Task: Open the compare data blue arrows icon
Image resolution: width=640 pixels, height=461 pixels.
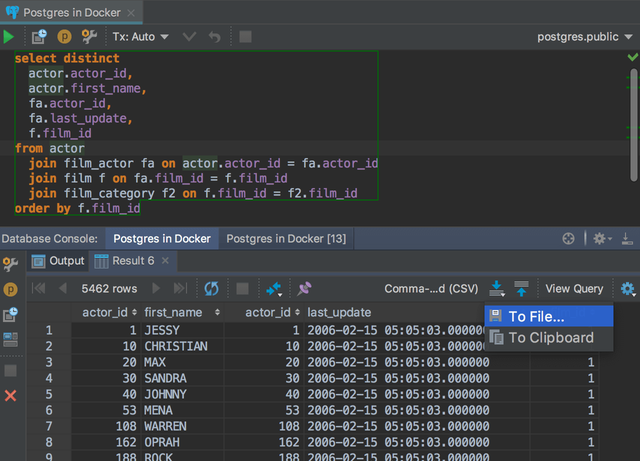Action: point(274,289)
